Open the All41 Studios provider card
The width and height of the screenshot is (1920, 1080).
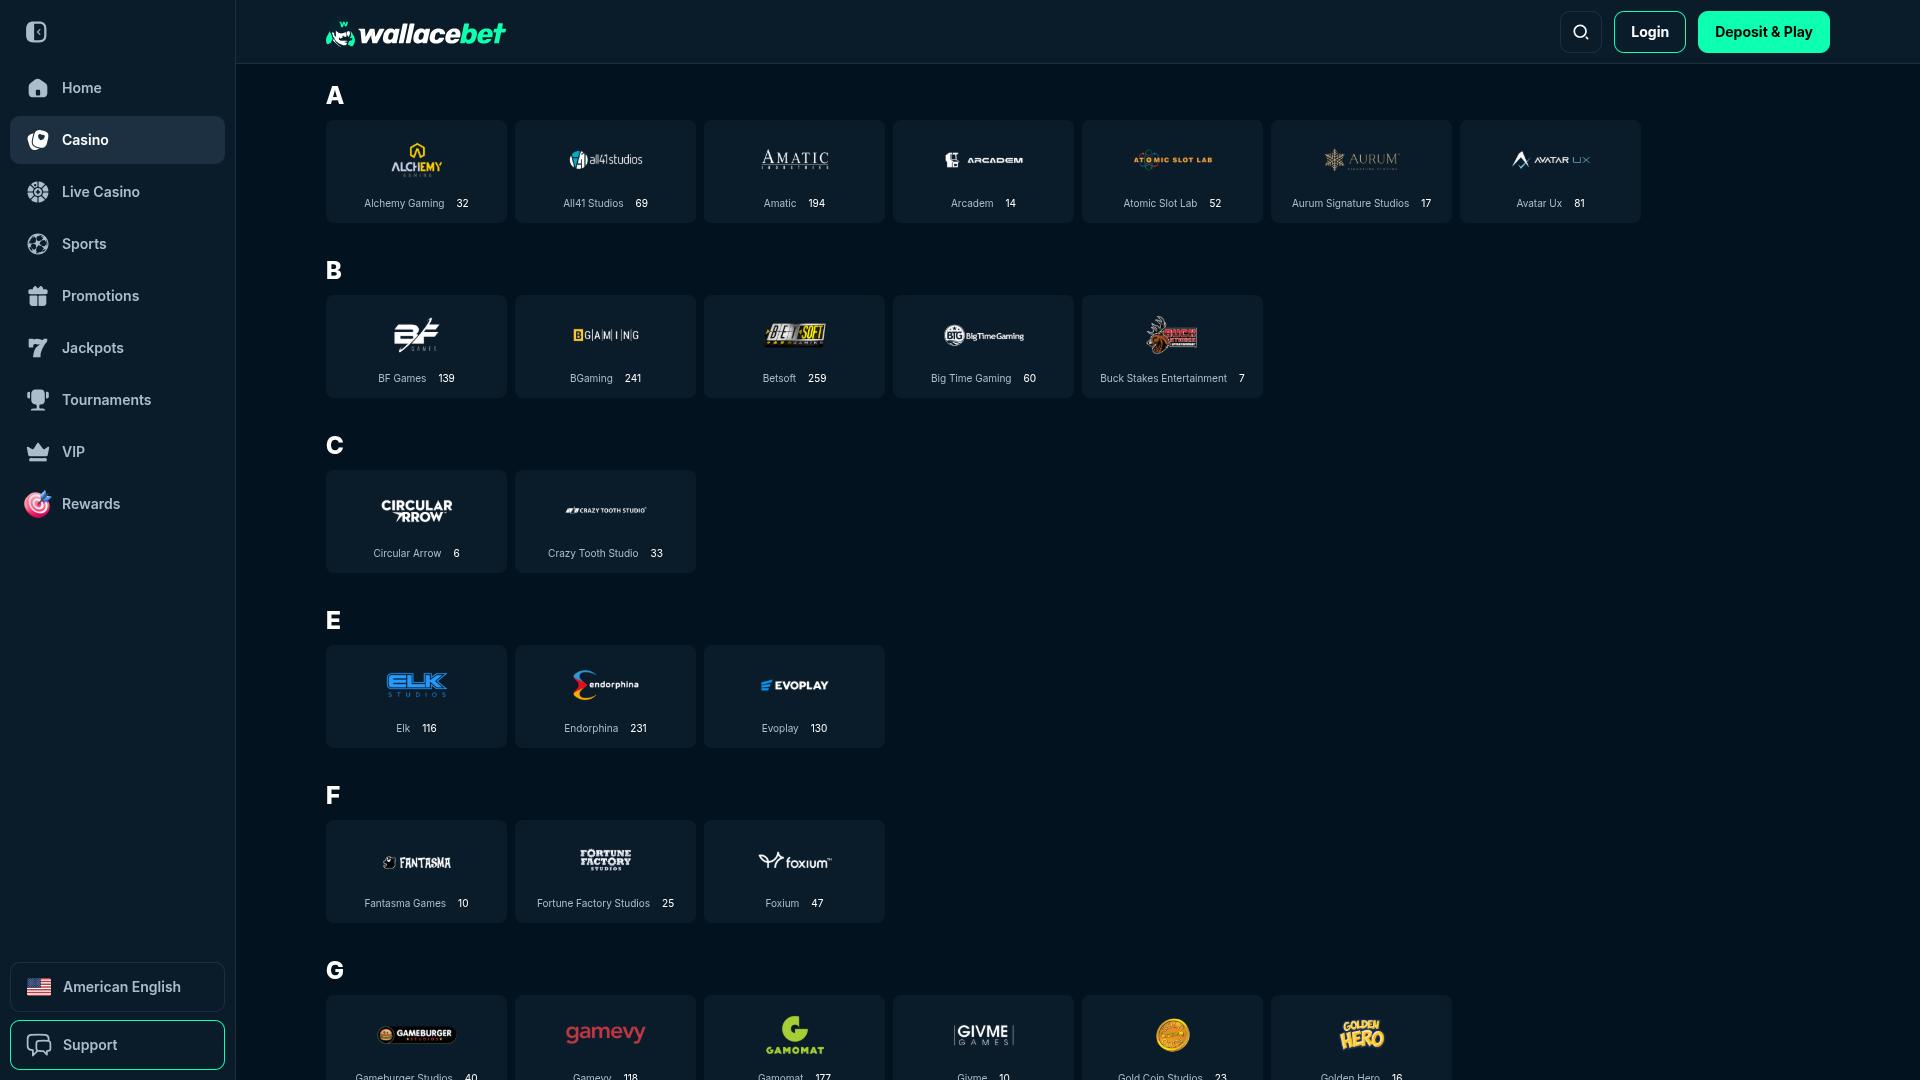coord(605,171)
